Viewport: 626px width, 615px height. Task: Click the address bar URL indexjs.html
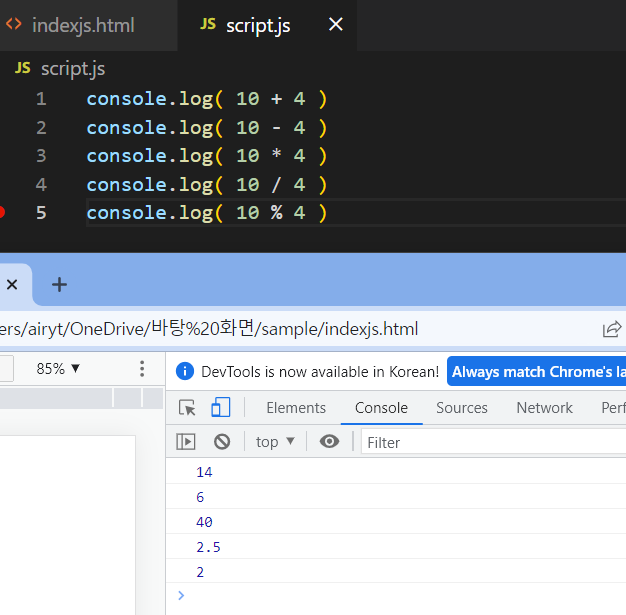click(209, 329)
